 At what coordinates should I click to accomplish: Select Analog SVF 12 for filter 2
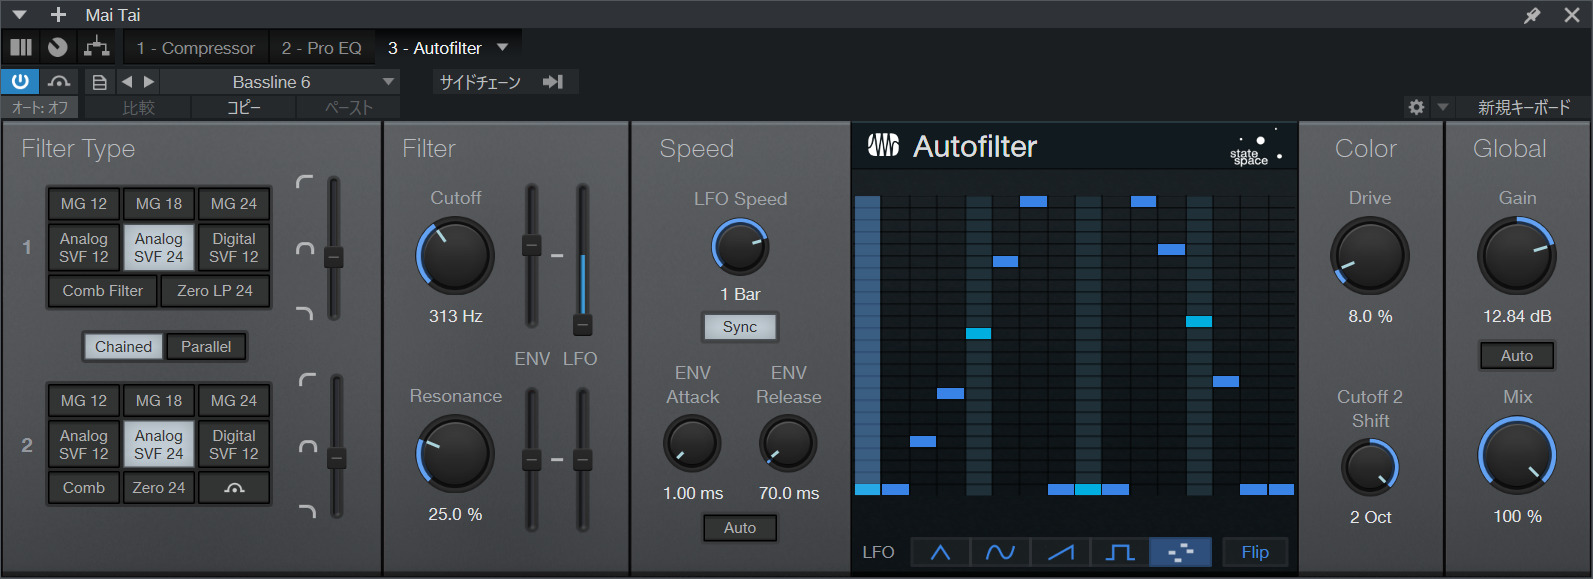(84, 444)
